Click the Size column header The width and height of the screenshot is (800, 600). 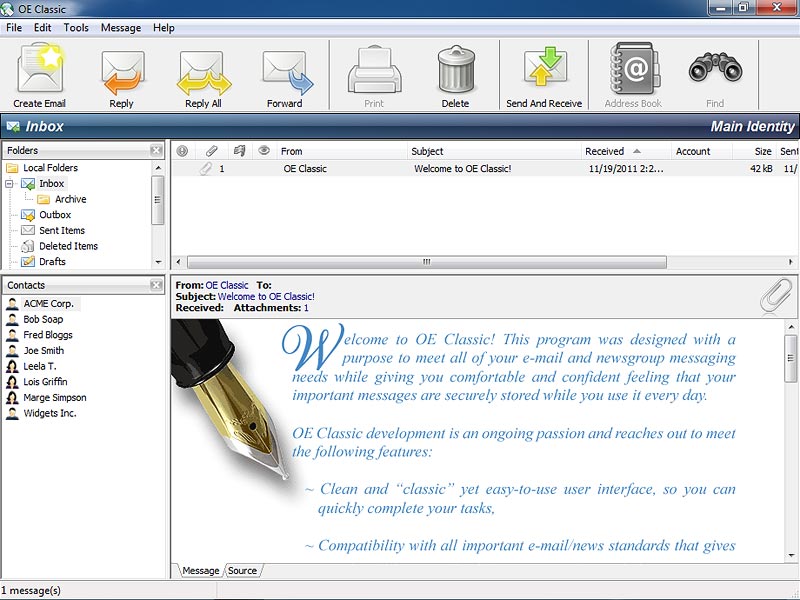(755, 151)
